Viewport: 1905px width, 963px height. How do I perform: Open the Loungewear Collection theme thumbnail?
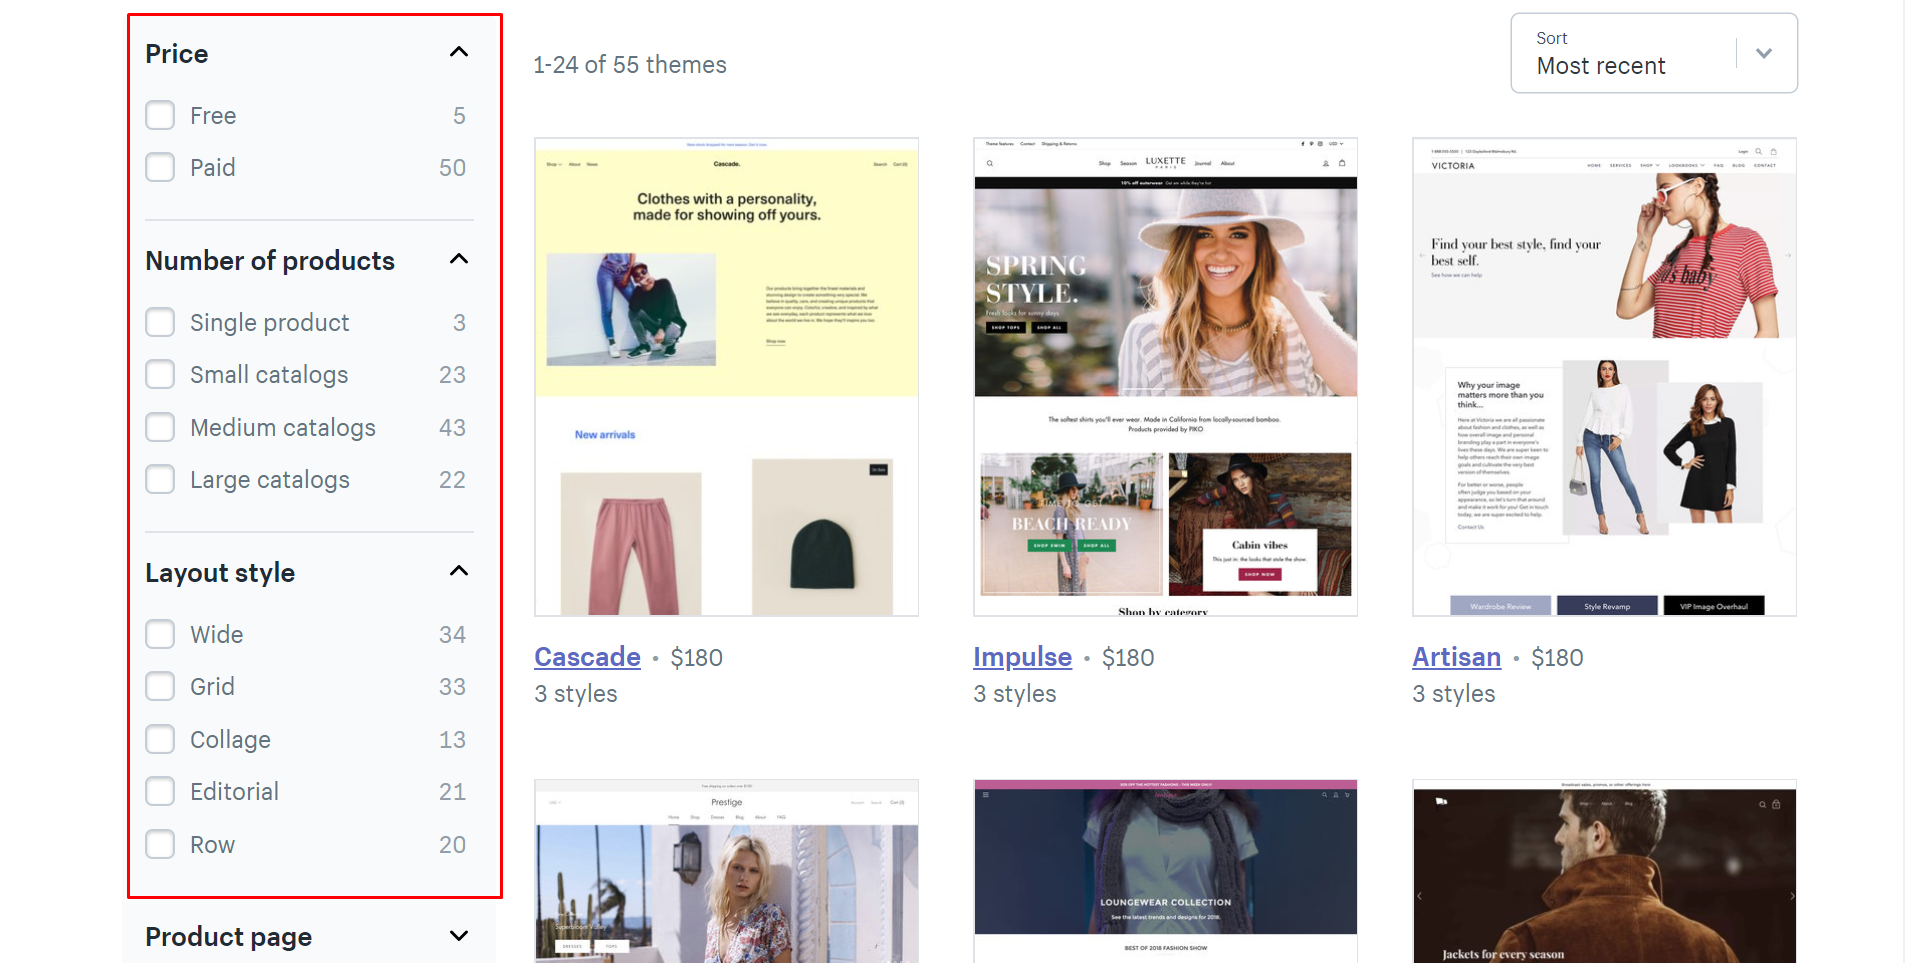coord(1165,871)
